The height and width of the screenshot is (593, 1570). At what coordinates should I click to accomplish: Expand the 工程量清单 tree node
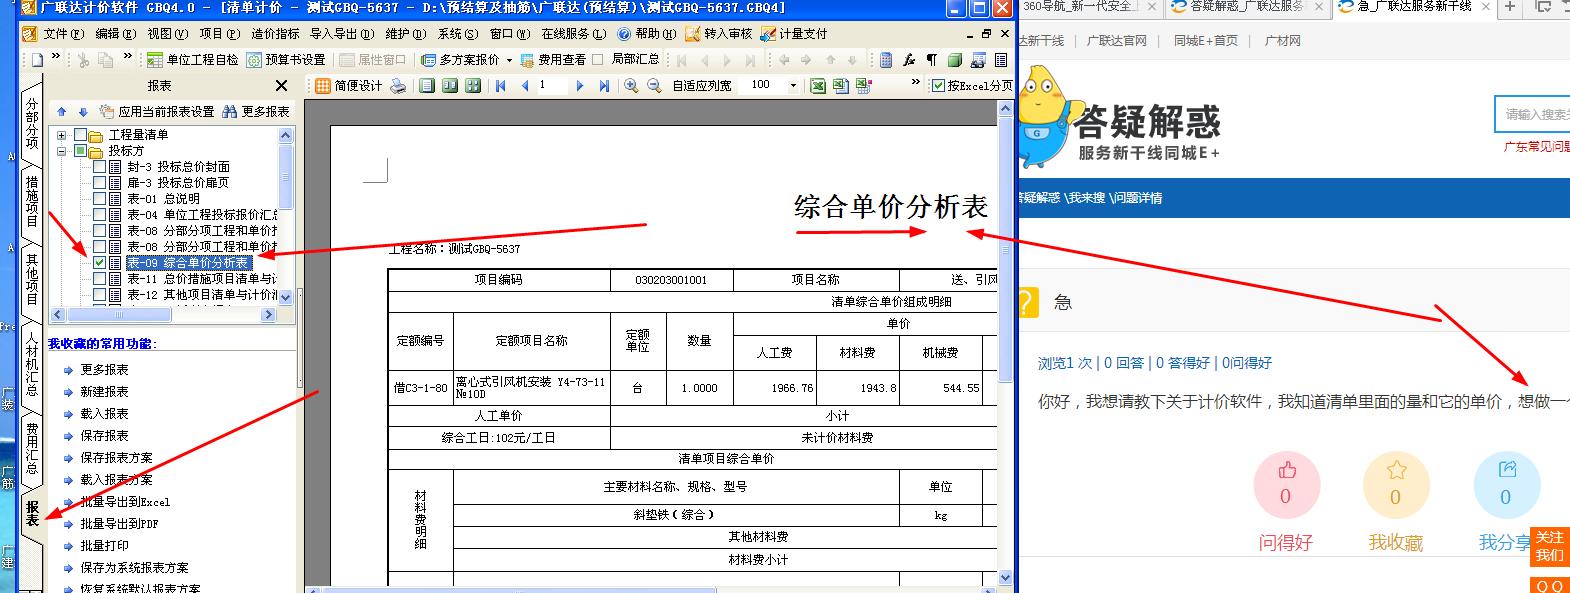62,135
